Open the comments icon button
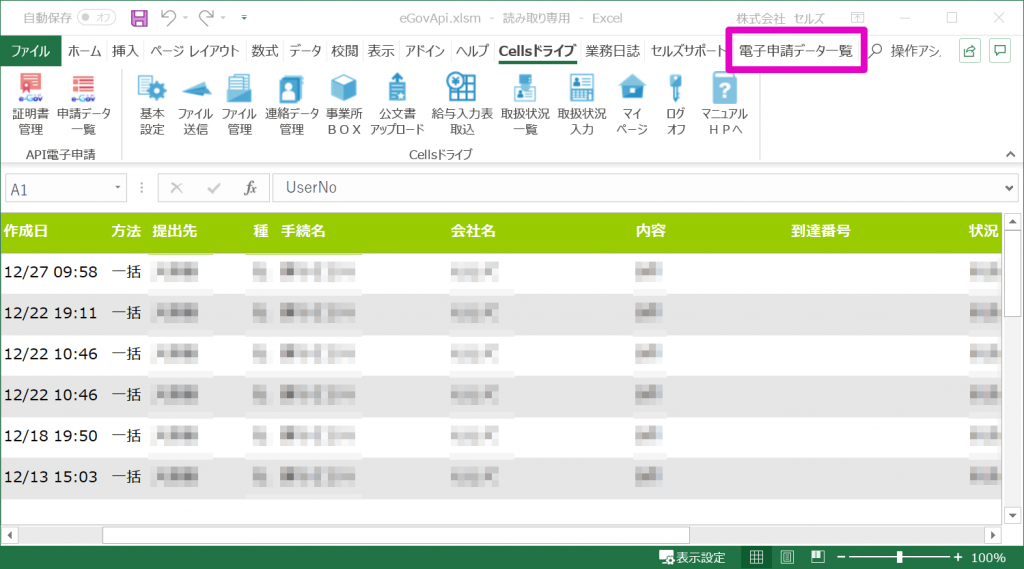This screenshot has width=1024, height=569. 1000,51
